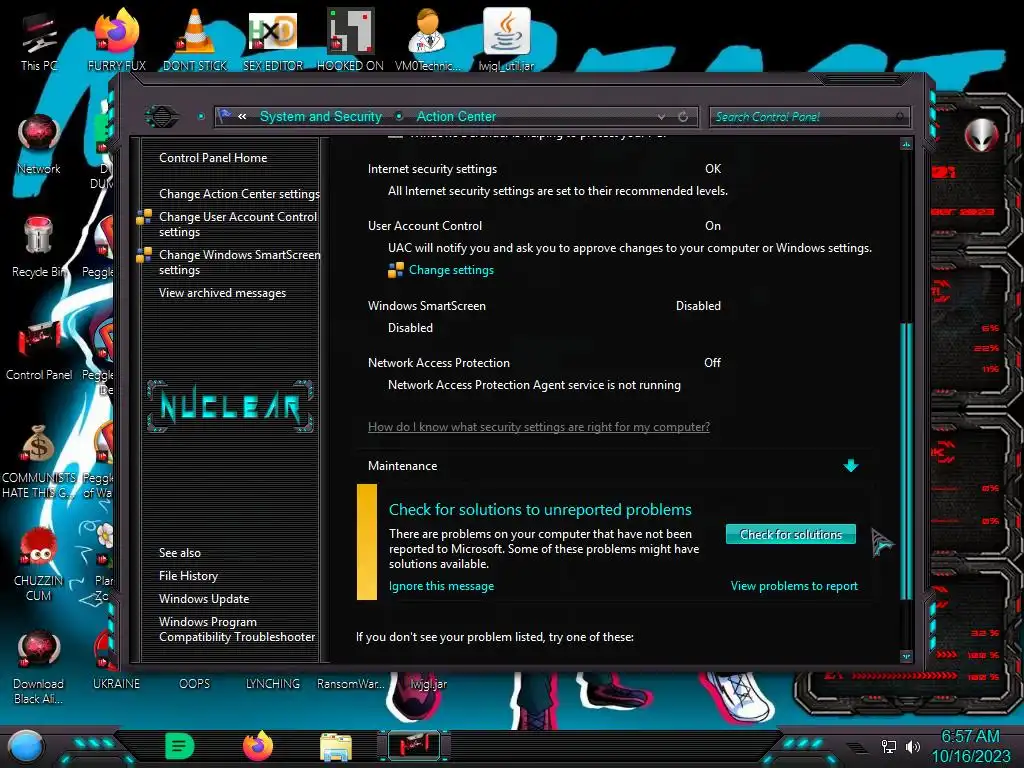Open the COMMUNISTS HATE THIS money bag icon
This screenshot has height=768, width=1024.
point(39,462)
